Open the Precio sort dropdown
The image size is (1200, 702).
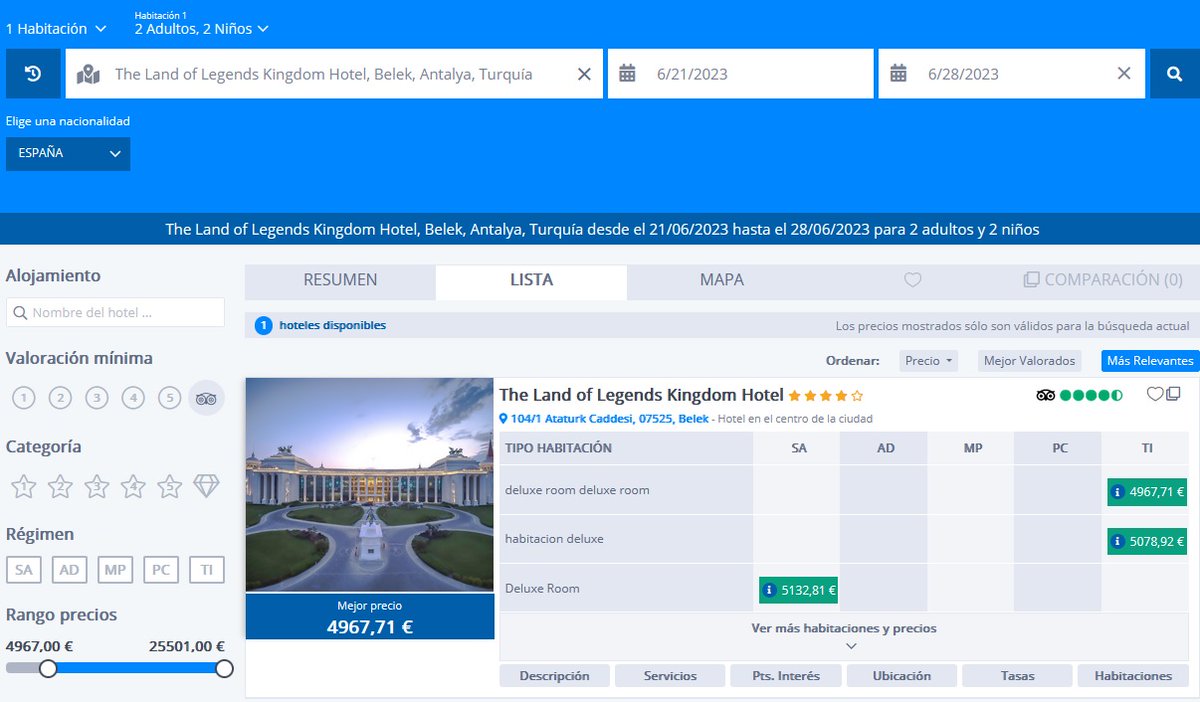929,361
